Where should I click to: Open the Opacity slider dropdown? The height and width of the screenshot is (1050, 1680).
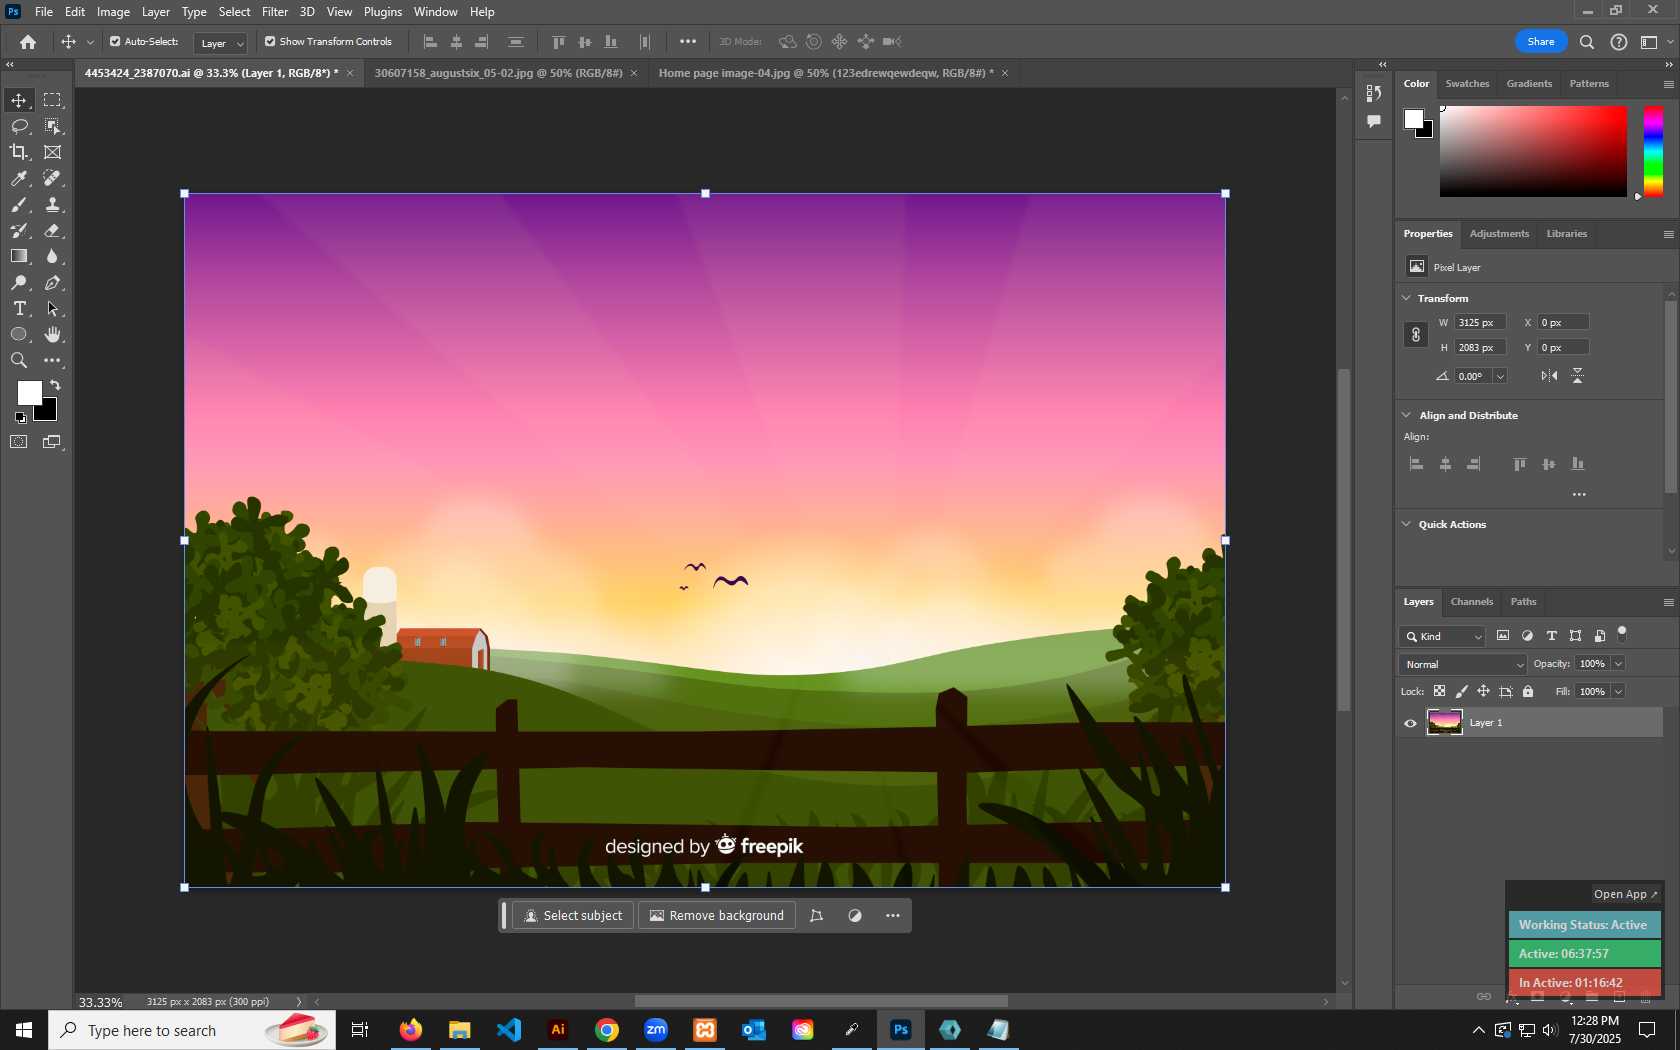1618,664
